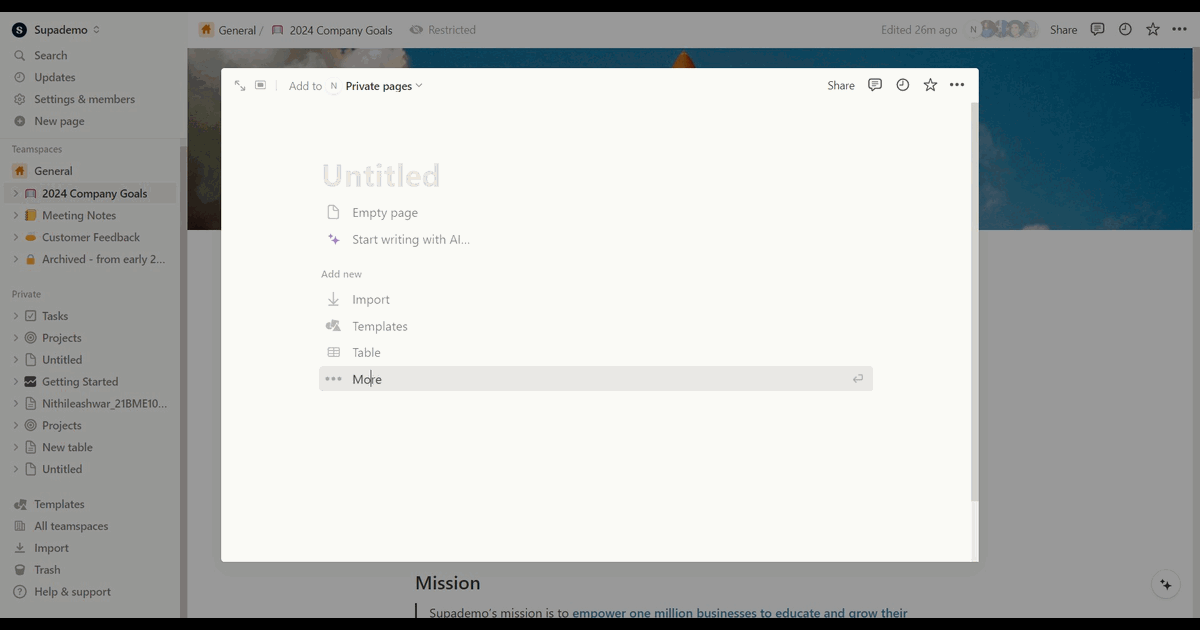
Task: Click the modal Share button
Action: tap(841, 86)
